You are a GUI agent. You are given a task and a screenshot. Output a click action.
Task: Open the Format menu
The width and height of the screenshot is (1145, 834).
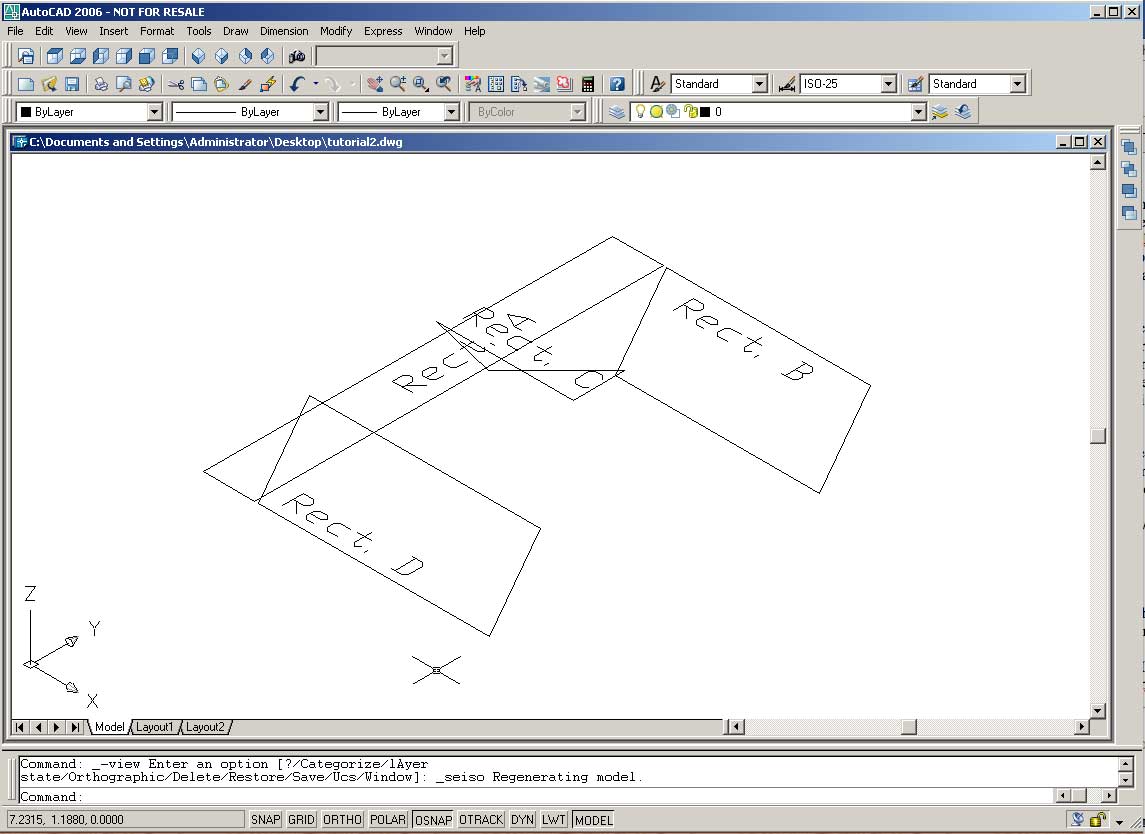tap(157, 31)
